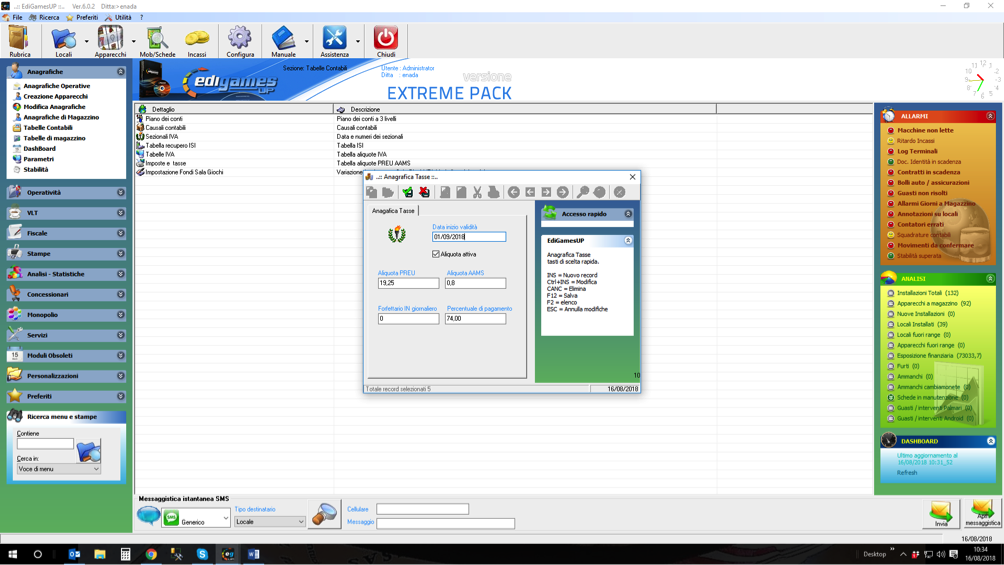This screenshot has width=1004, height=565.
Task: Toggle the Aliquota attiva checkbox
Action: coord(436,254)
